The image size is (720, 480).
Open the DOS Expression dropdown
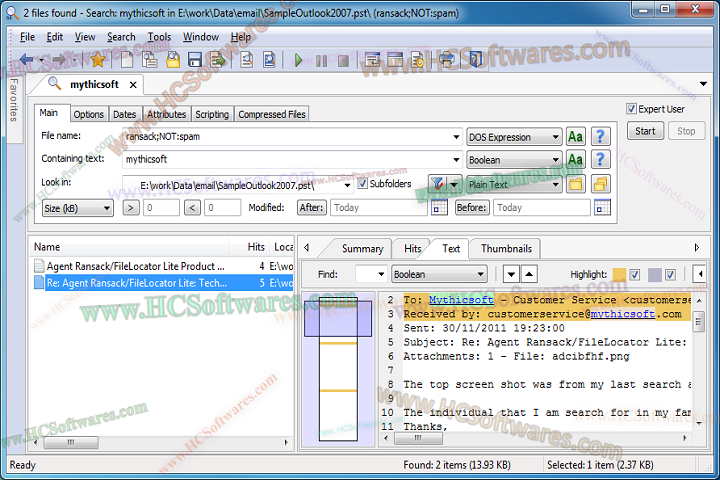514,137
